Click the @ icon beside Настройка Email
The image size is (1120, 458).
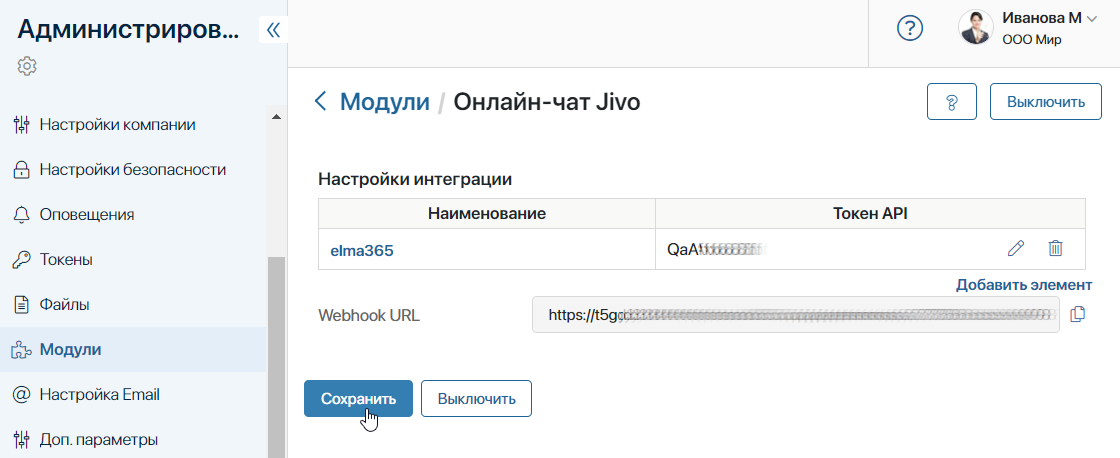click(x=22, y=394)
